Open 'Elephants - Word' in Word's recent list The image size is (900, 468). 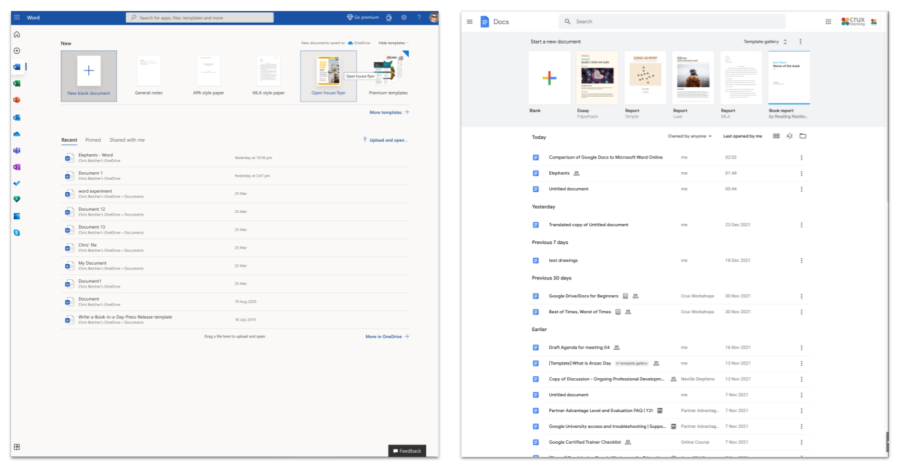click(235, 158)
